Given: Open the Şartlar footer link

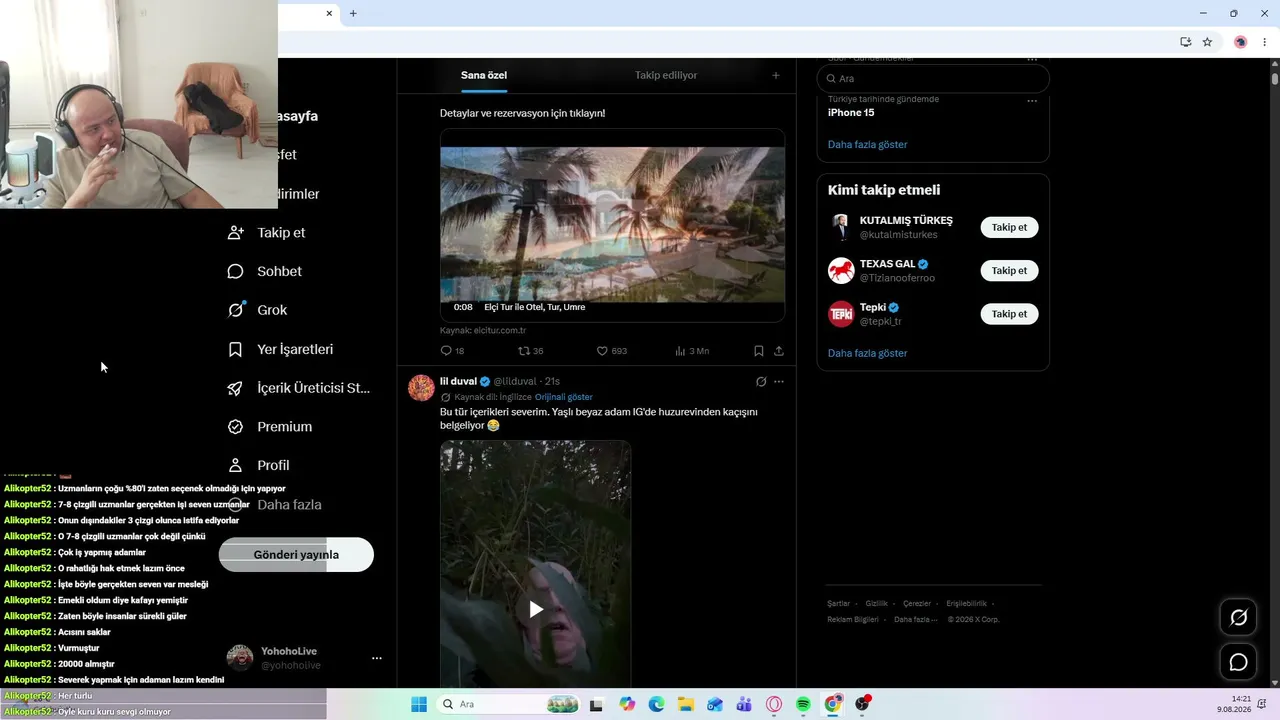Looking at the screenshot, I should 839,604.
